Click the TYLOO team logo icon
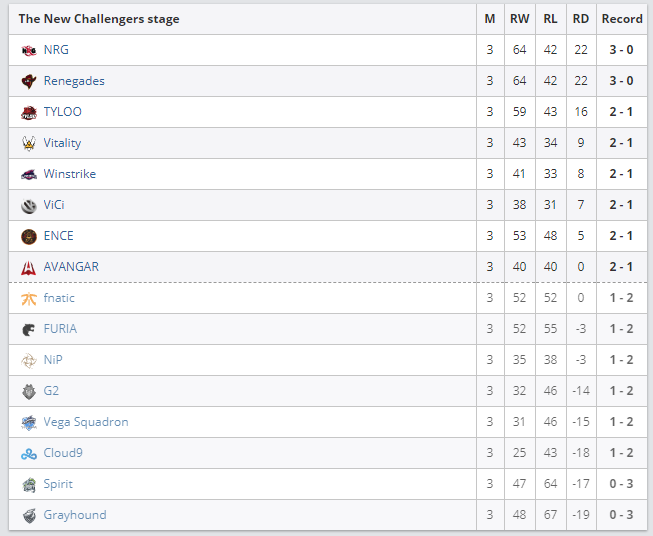Image resolution: width=653 pixels, height=536 pixels. pos(29,112)
